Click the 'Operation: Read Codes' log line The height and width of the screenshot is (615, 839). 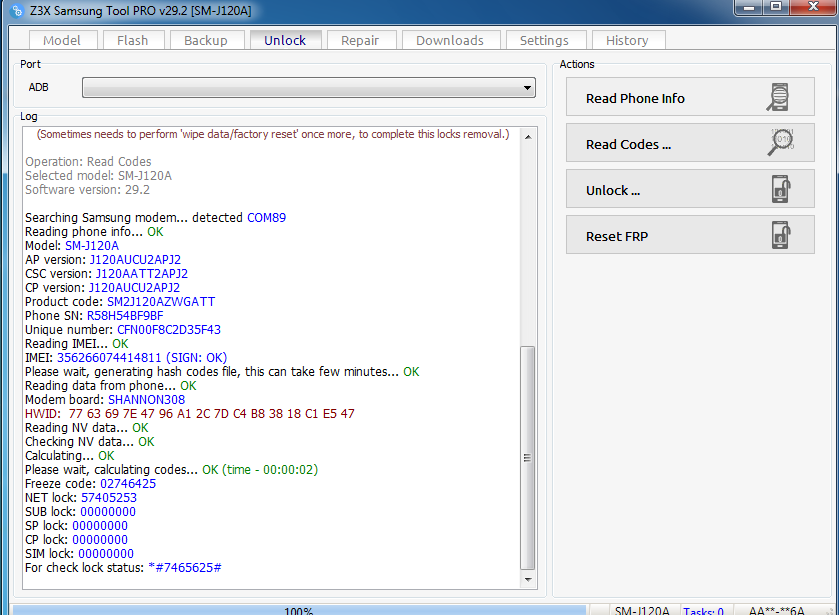point(88,162)
